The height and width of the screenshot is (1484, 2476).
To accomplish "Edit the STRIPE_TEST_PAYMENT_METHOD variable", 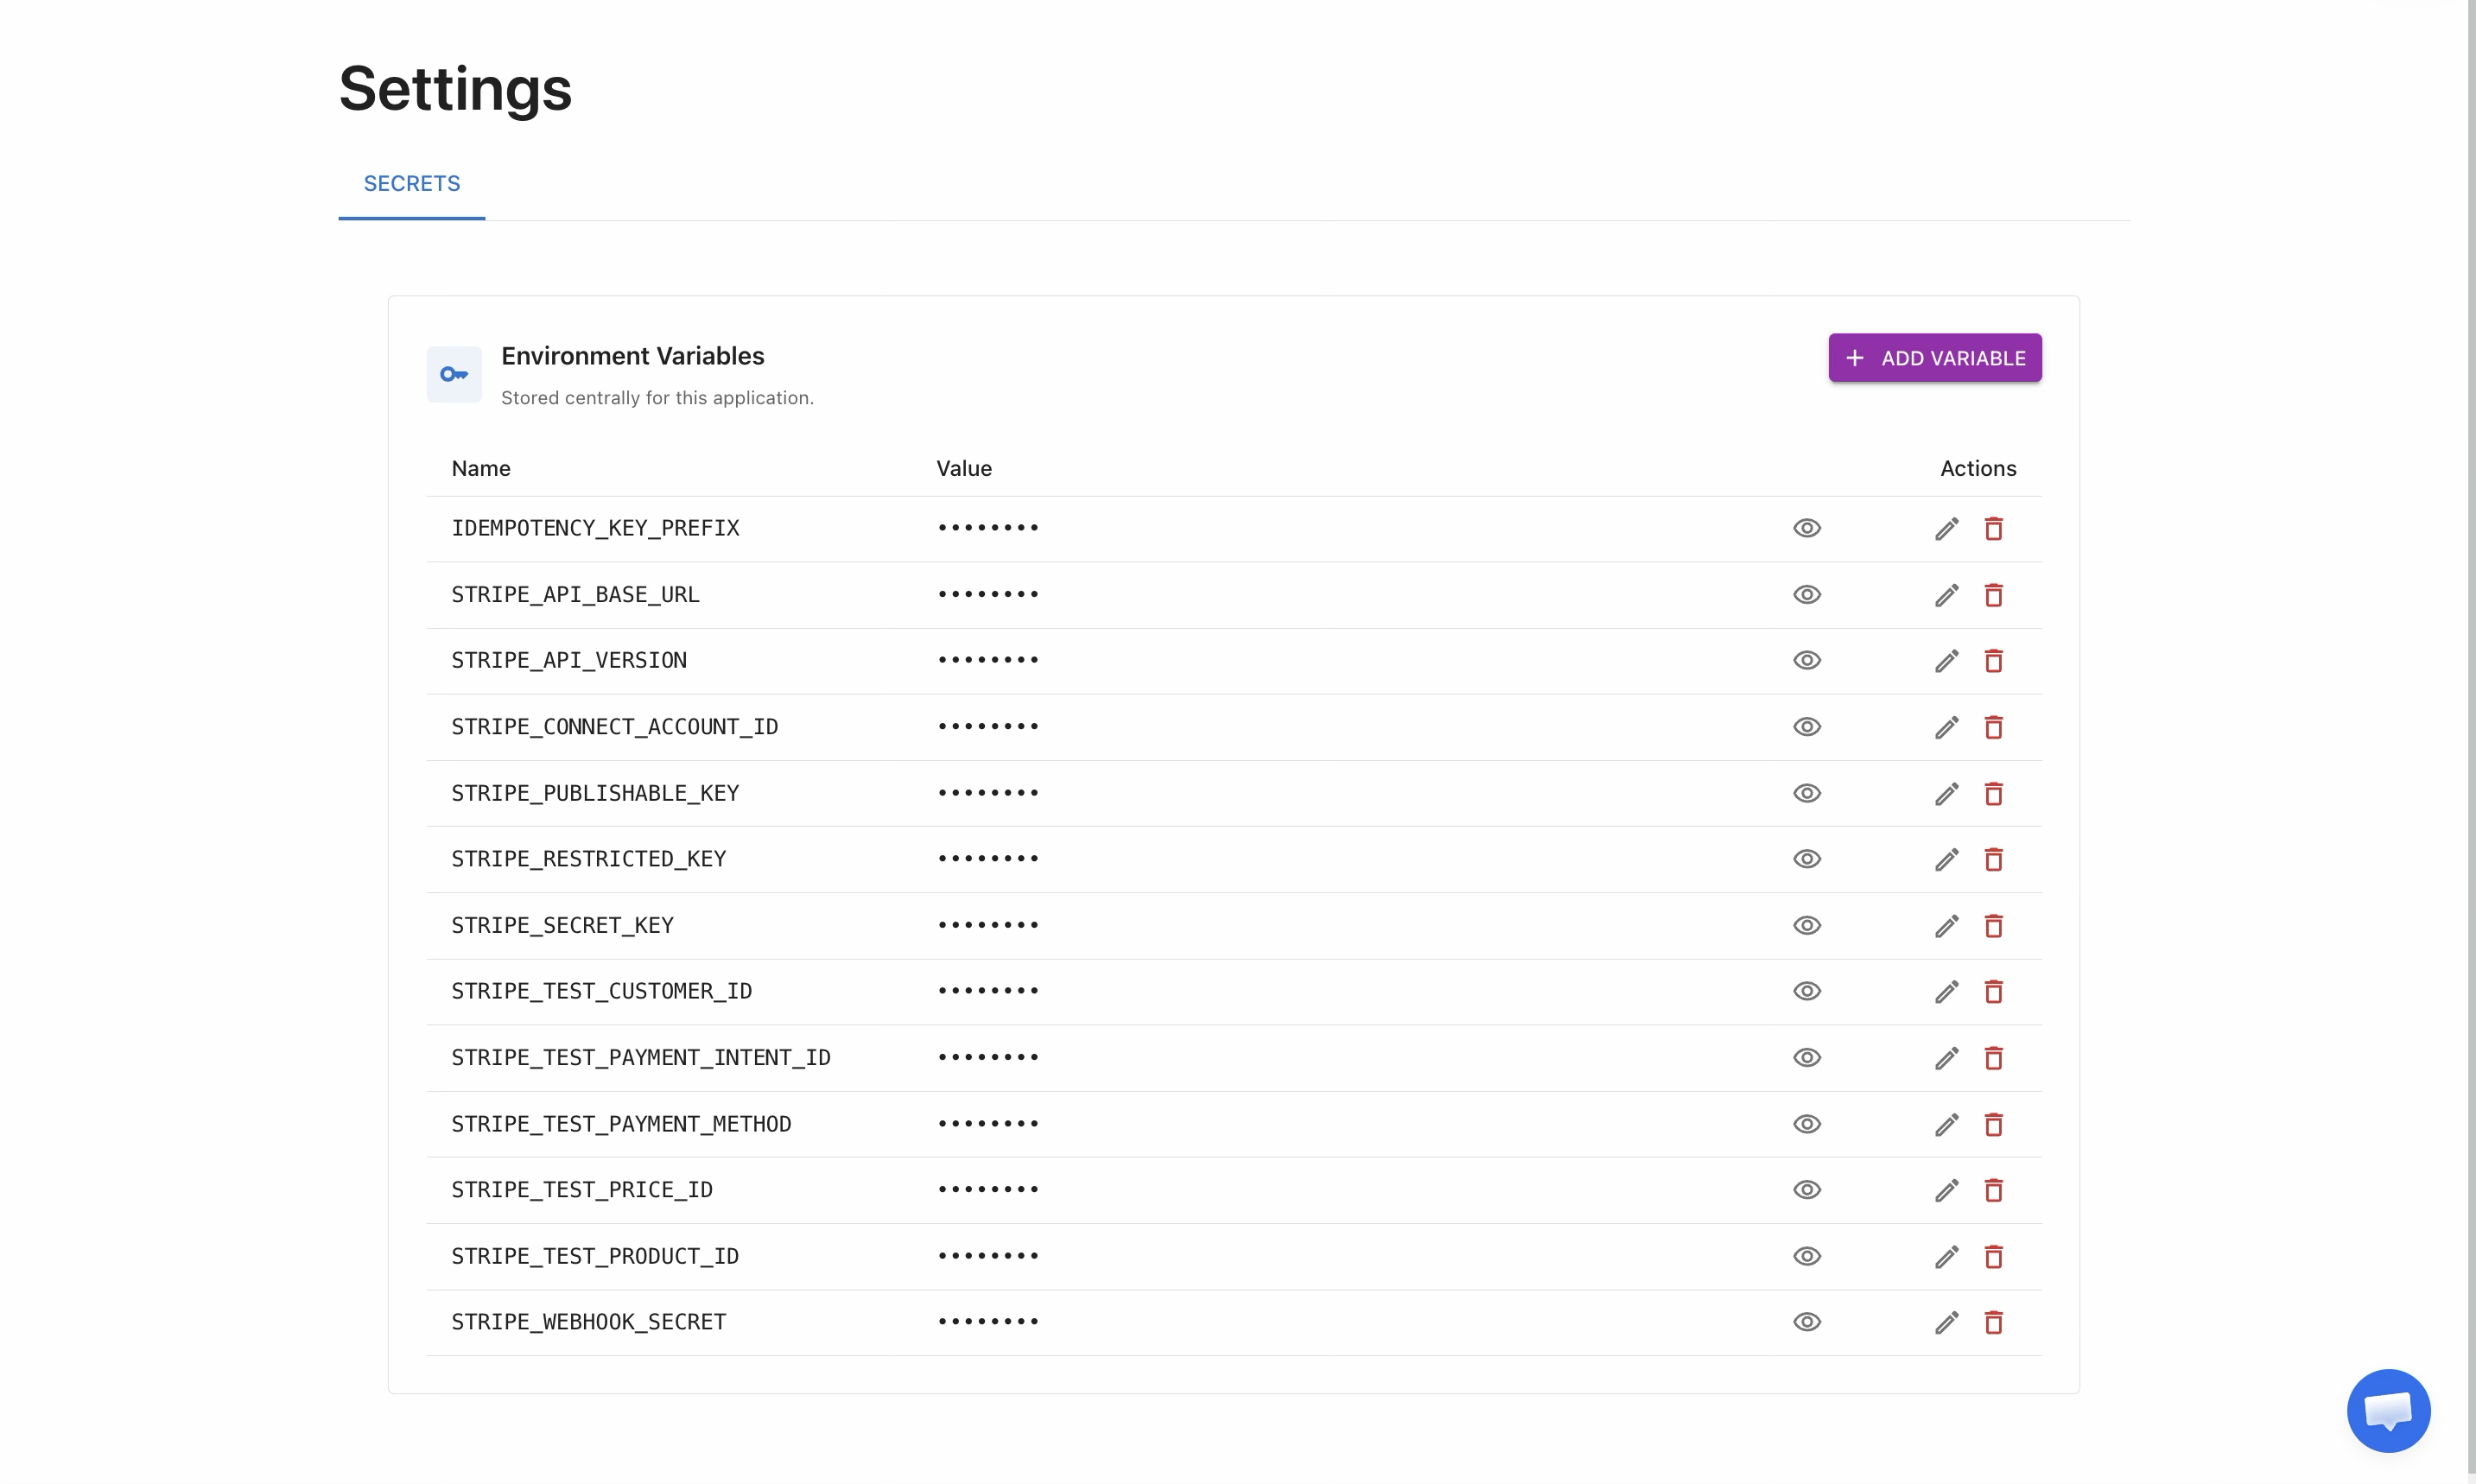I will pos(1946,1125).
